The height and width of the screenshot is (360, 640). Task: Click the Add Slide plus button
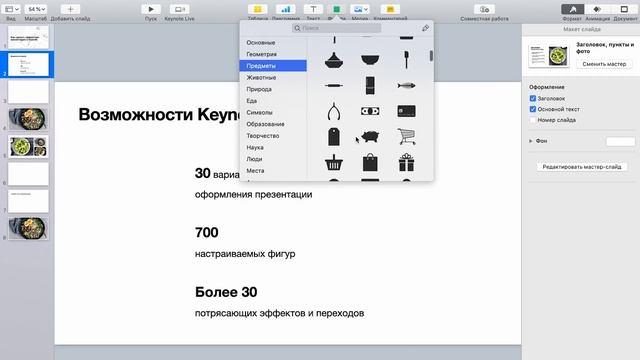pos(70,9)
